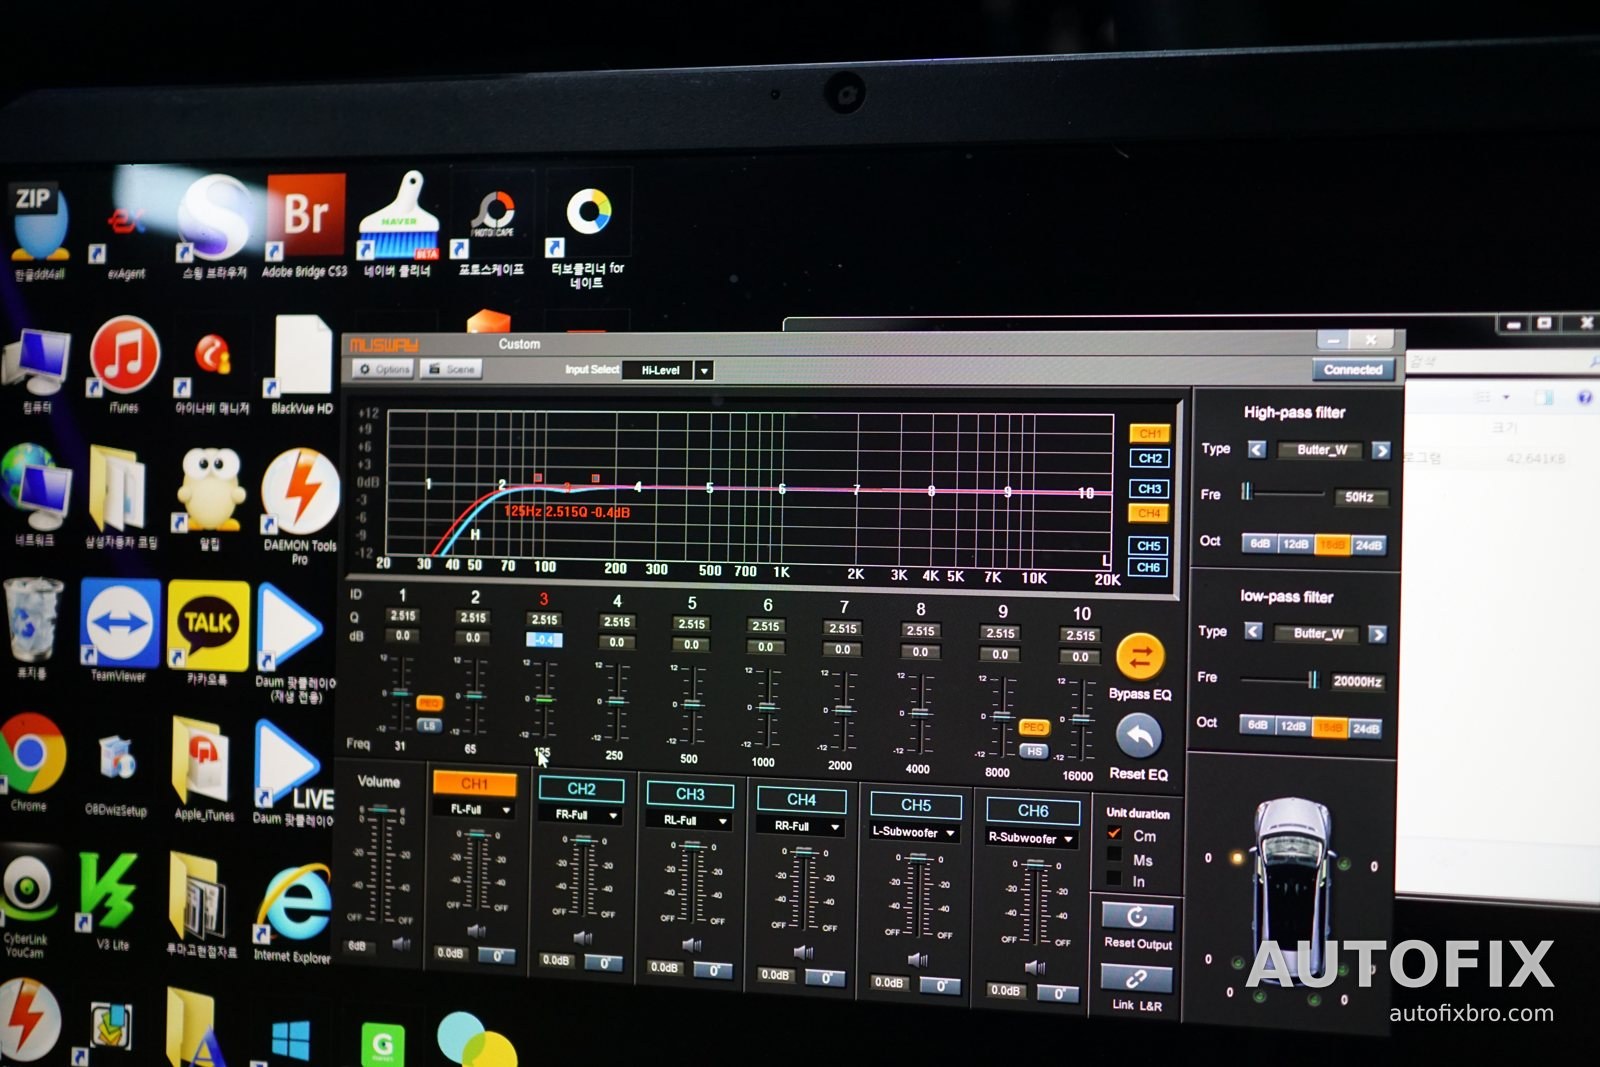Click the low-pass Type left arrow
Image resolution: width=1600 pixels, height=1067 pixels.
coord(1253,631)
